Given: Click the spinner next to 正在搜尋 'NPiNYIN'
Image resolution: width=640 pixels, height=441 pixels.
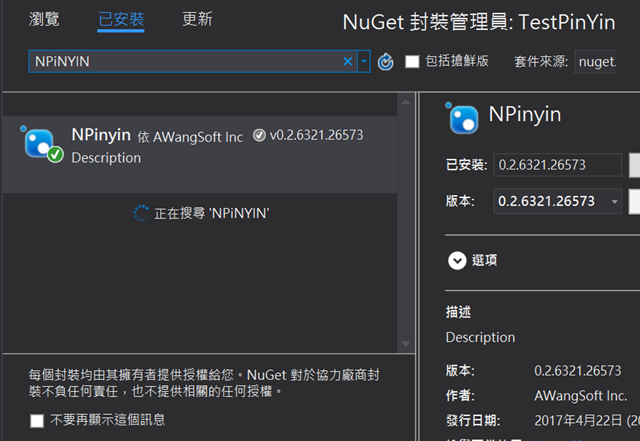Looking at the screenshot, I should (141, 213).
